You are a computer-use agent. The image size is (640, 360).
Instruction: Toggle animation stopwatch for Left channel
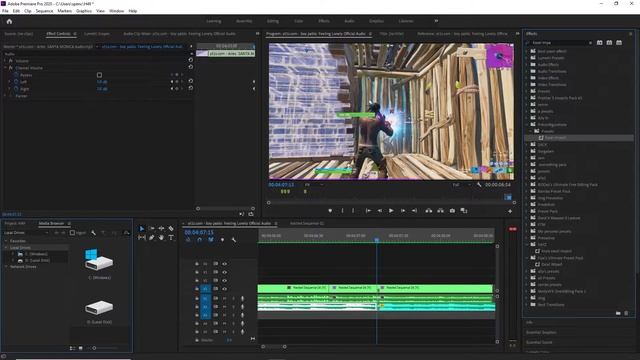pos(16,82)
